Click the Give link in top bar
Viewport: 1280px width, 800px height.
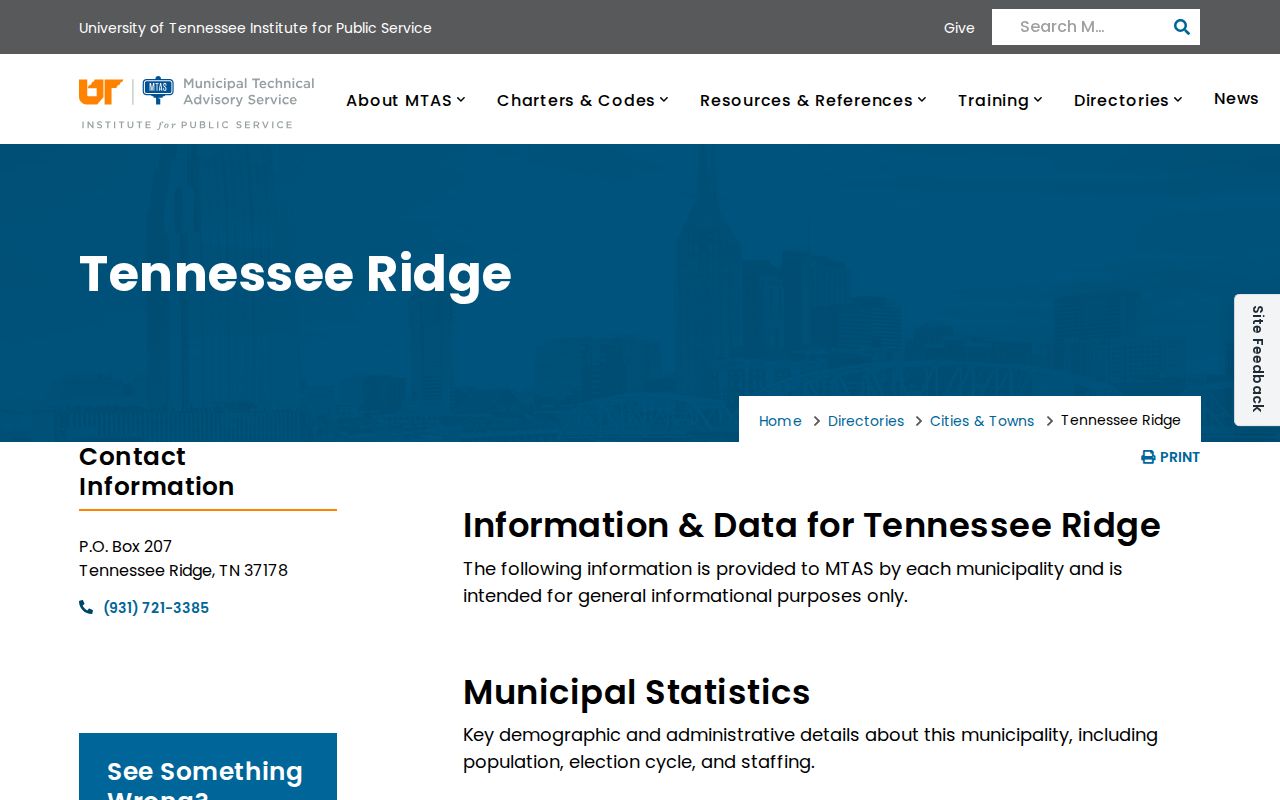coord(959,28)
